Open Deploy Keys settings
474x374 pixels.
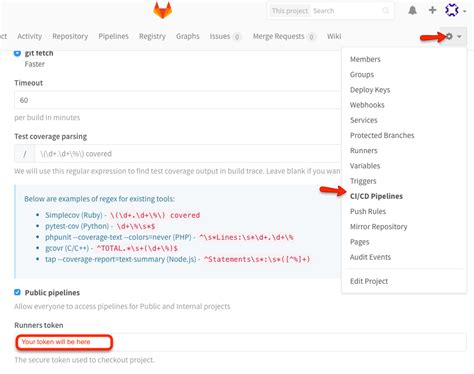click(x=370, y=90)
